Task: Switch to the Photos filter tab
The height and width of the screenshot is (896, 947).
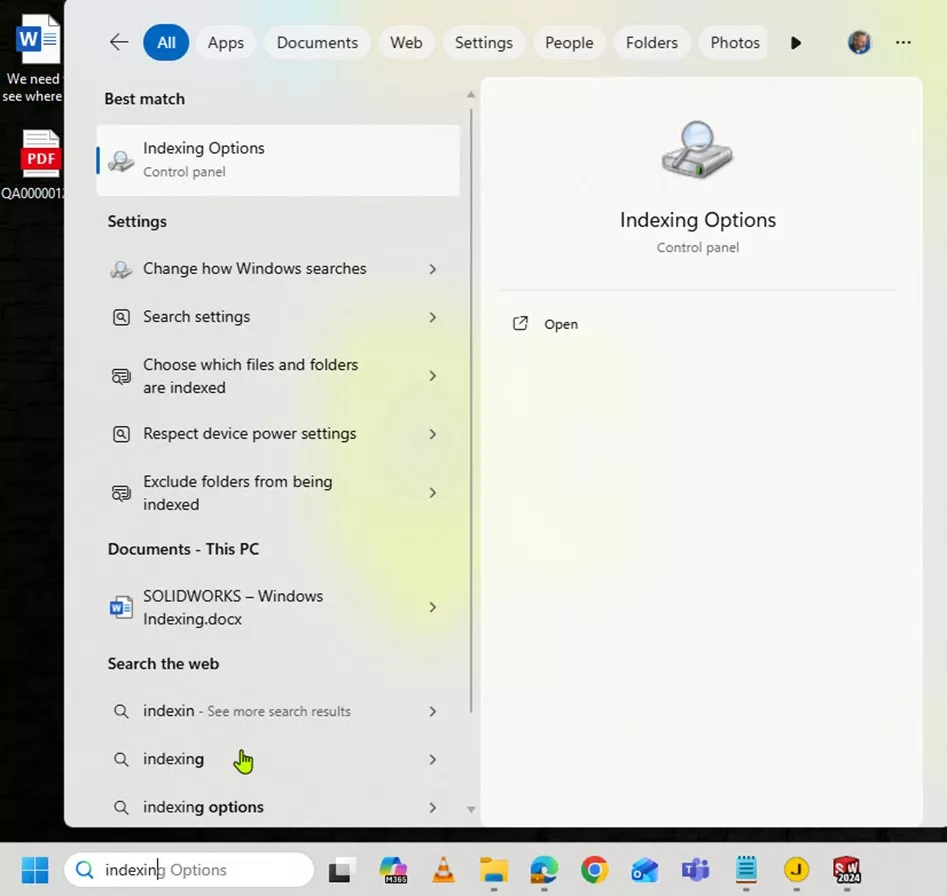Action: coord(734,42)
